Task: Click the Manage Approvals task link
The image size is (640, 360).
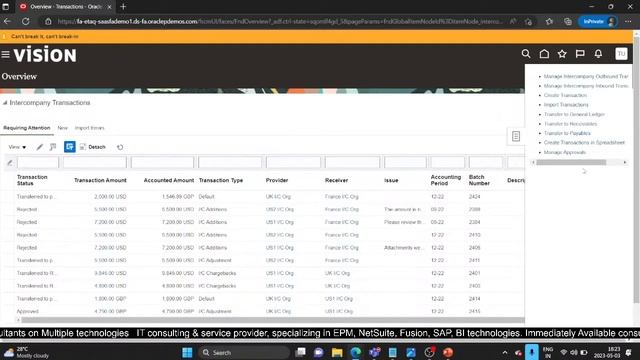Action: coord(565,152)
